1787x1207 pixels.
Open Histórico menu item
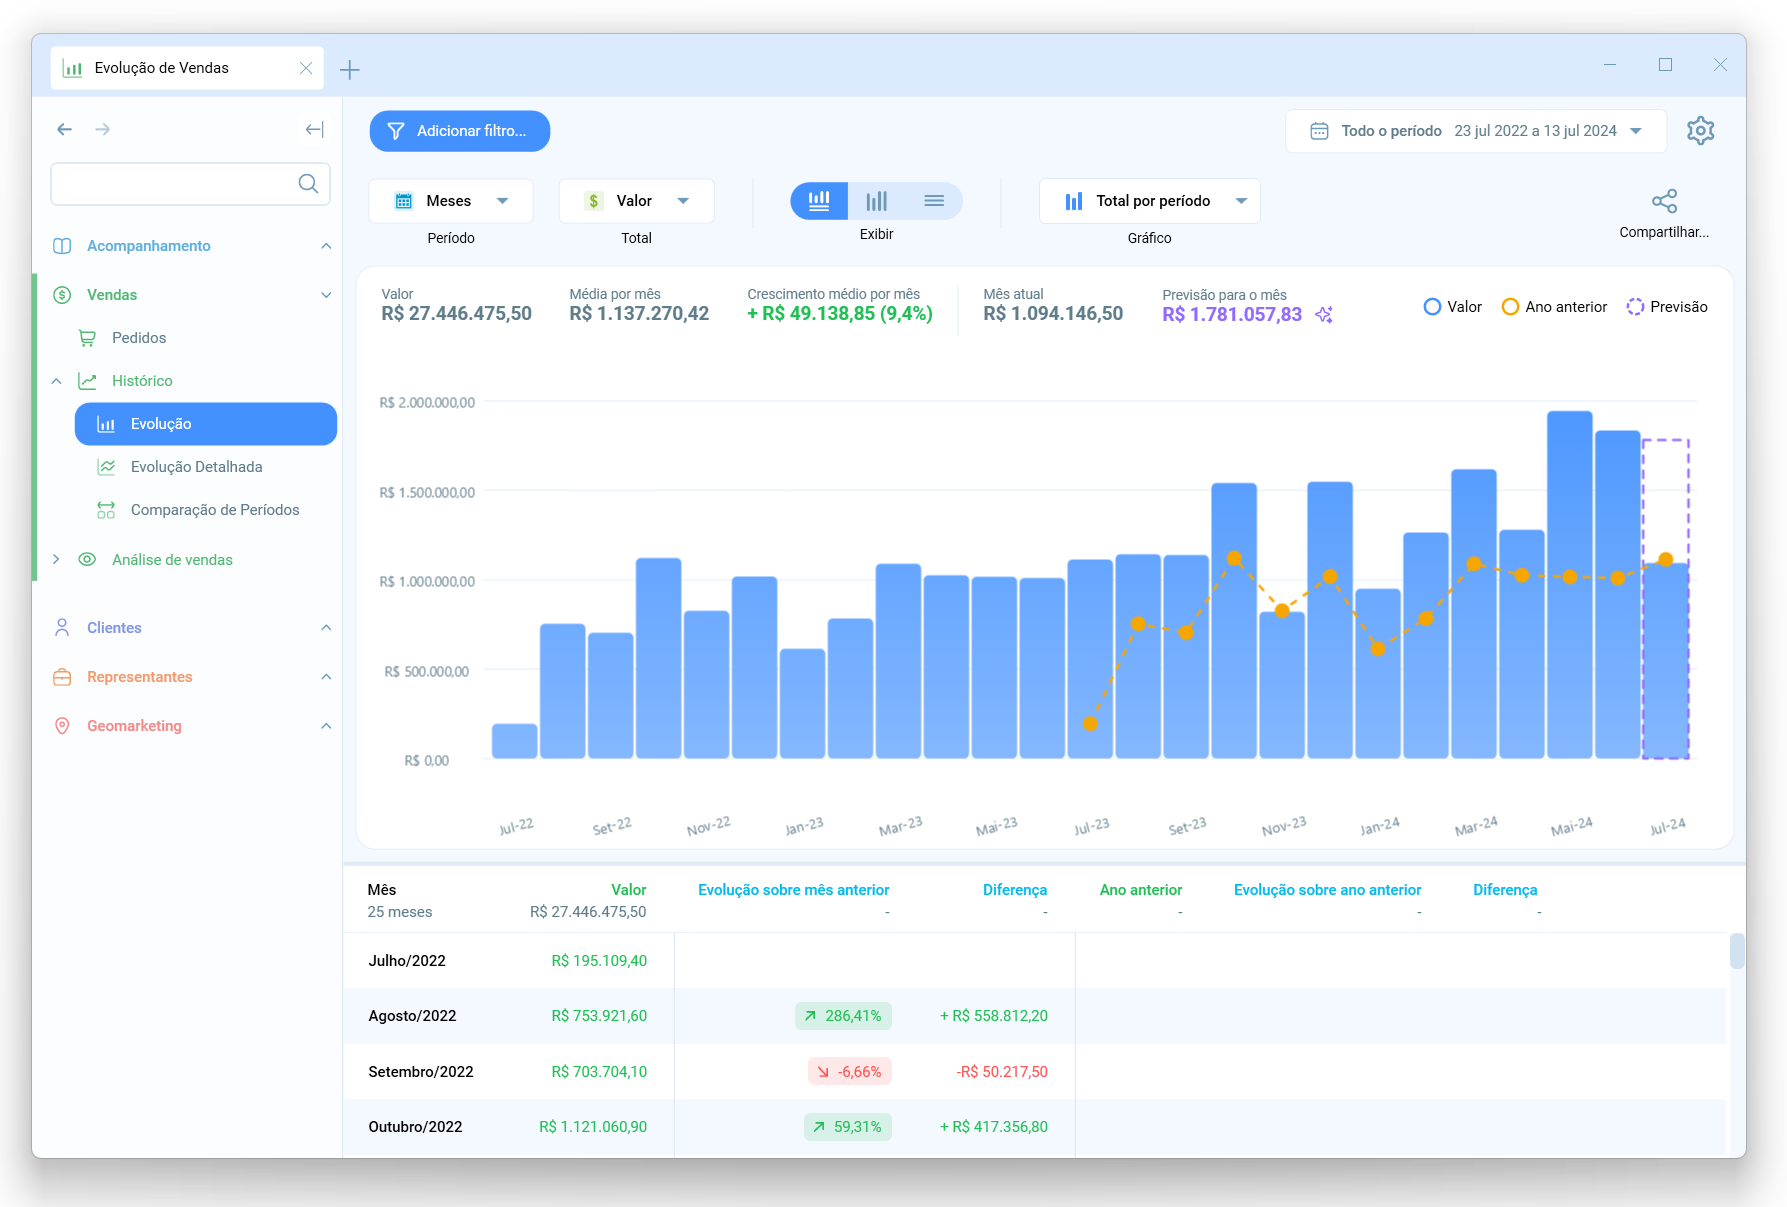pos(142,381)
